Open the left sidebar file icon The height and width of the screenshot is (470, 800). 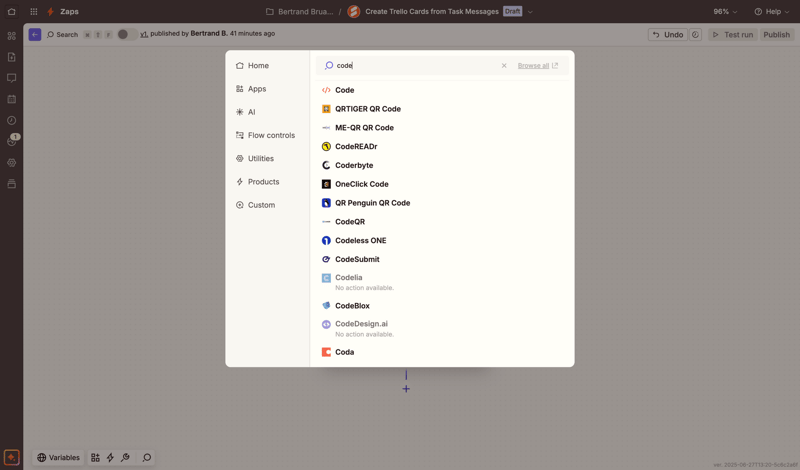click(11, 57)
